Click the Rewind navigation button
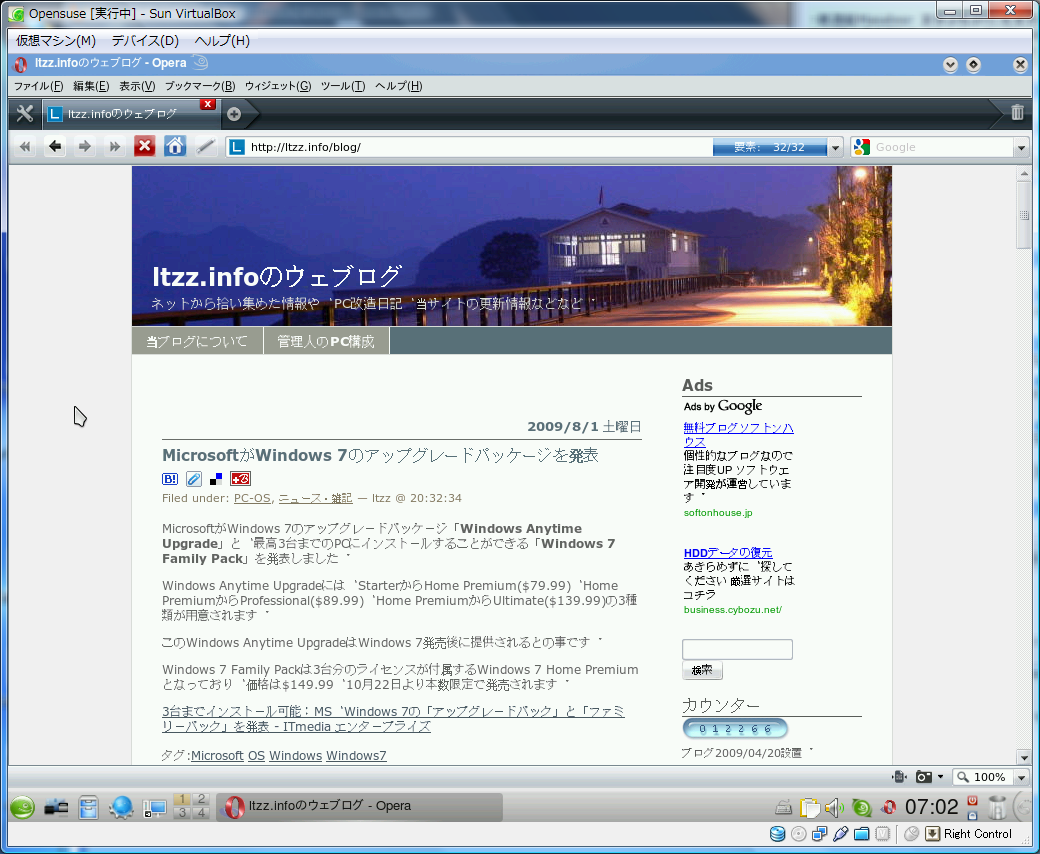This screenshot has height=854, width=1040. pos(25,147)
